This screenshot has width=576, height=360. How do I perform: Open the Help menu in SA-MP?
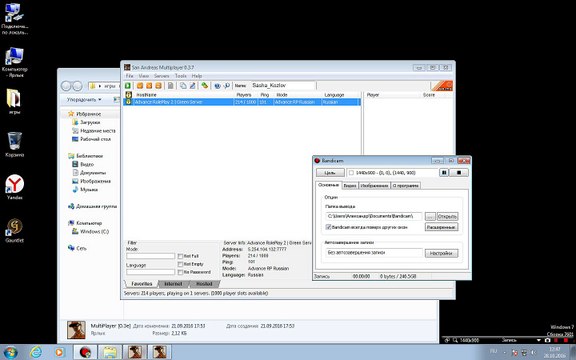click(197, 76)
